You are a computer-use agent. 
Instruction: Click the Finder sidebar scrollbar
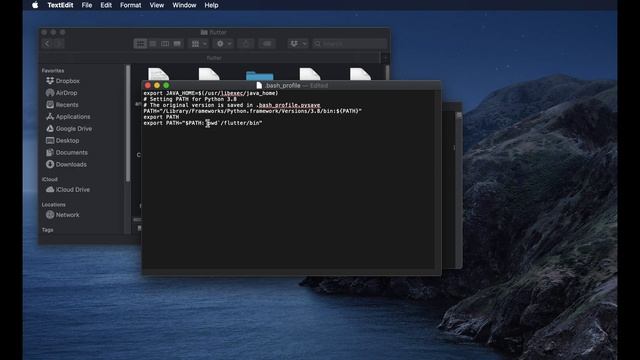(128, 122)
